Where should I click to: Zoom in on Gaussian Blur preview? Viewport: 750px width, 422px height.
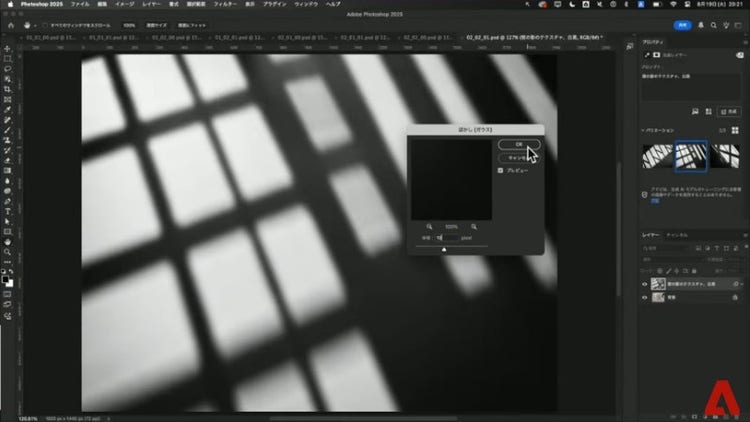(472, 227)
